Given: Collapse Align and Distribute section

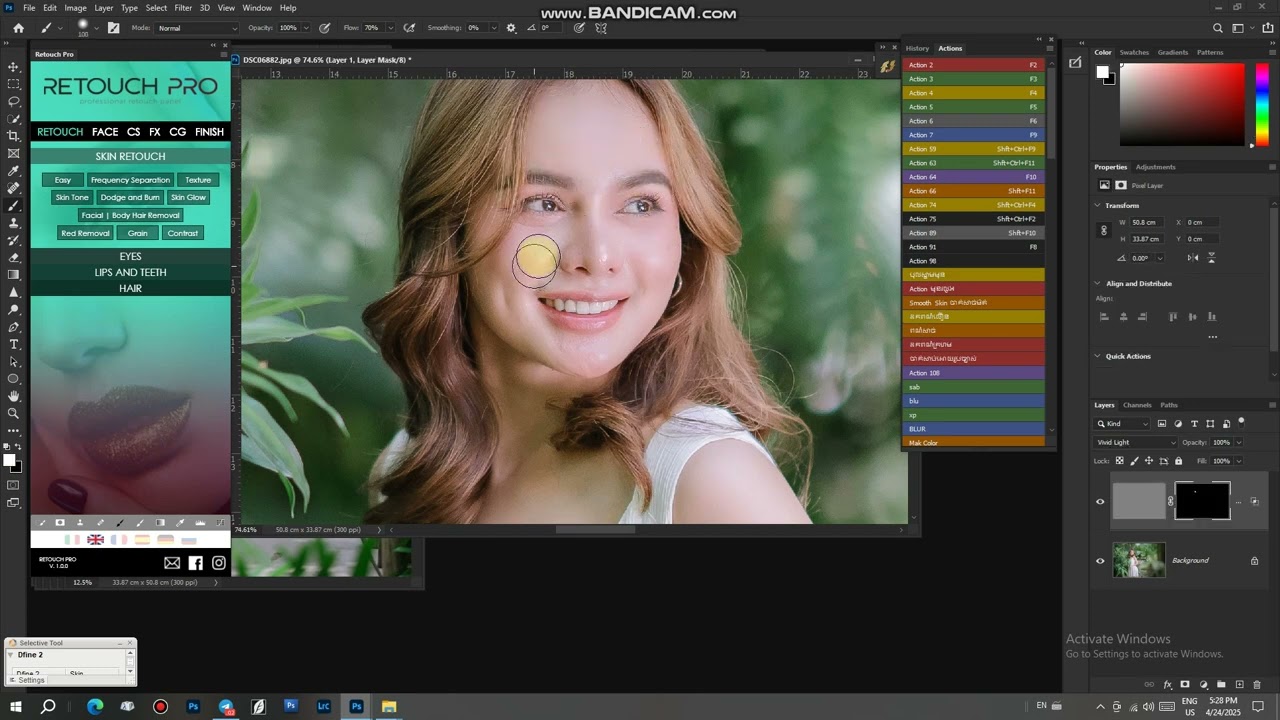Looking at the screenshot, I should 1098,283.
